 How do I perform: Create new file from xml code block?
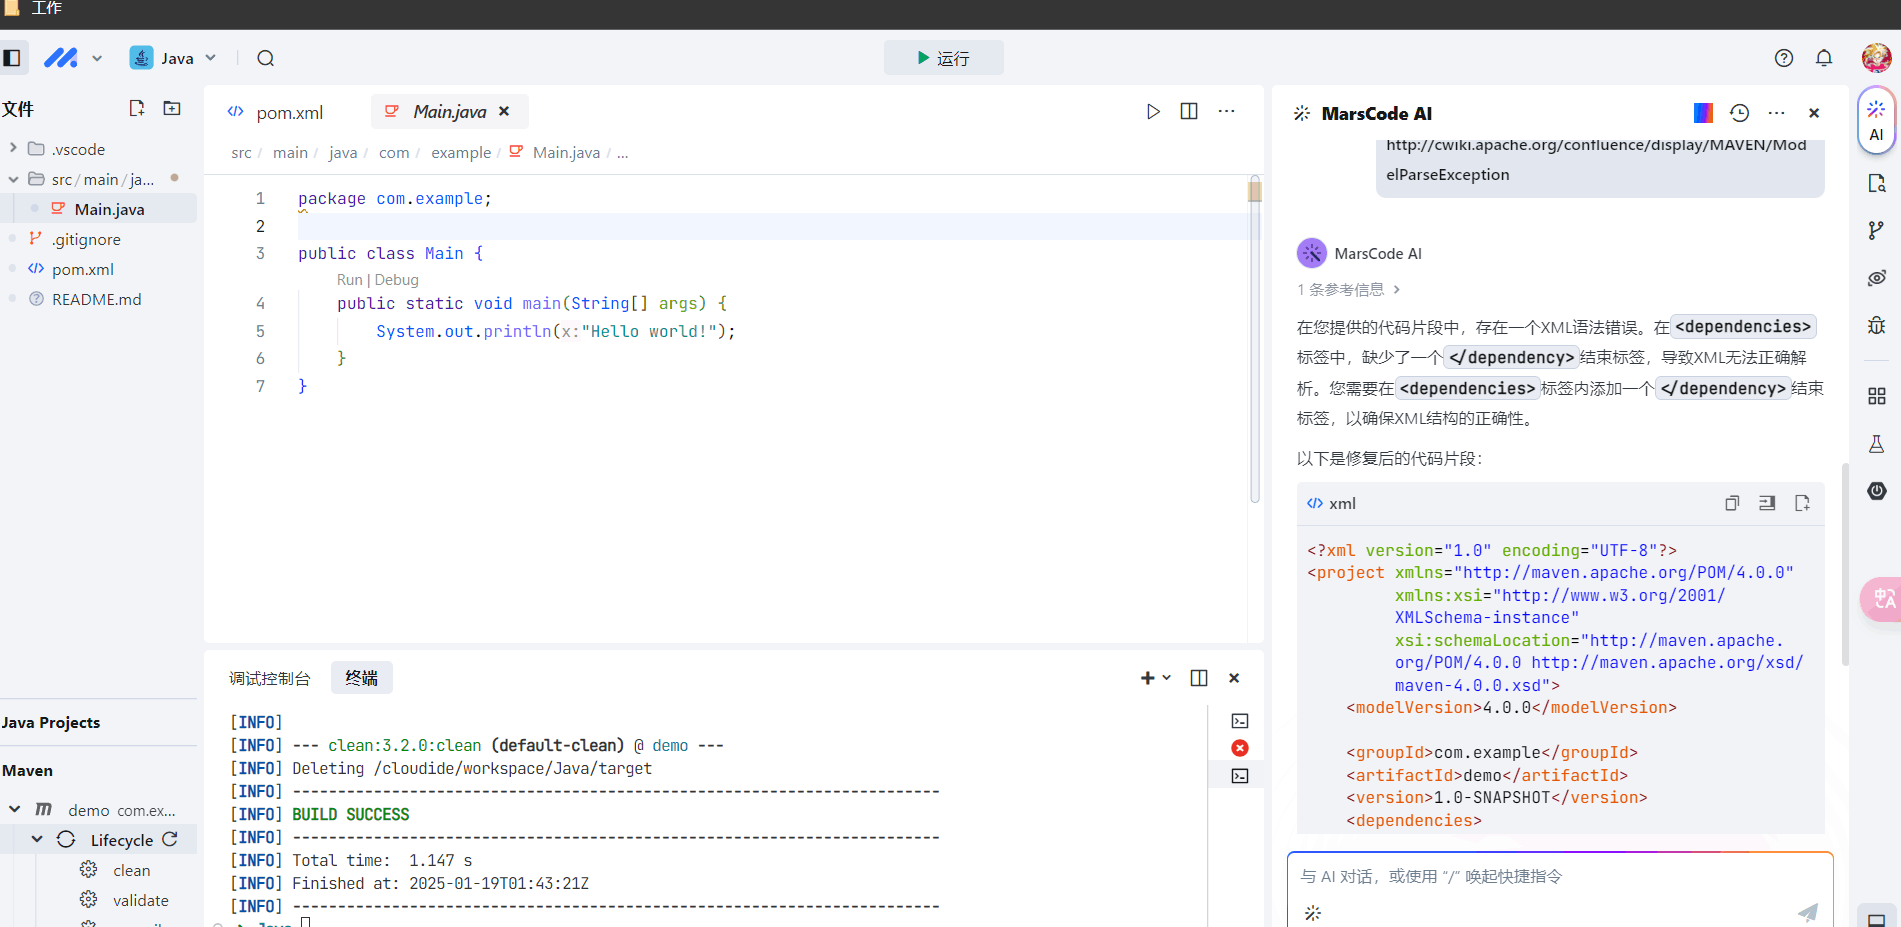tap(1802, 503)
